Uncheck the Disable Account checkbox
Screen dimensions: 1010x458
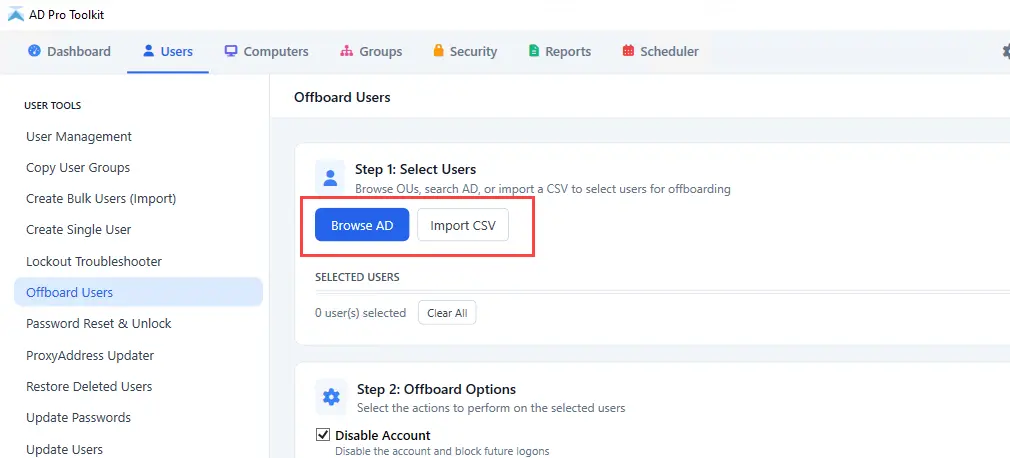(x=323, y=435)
